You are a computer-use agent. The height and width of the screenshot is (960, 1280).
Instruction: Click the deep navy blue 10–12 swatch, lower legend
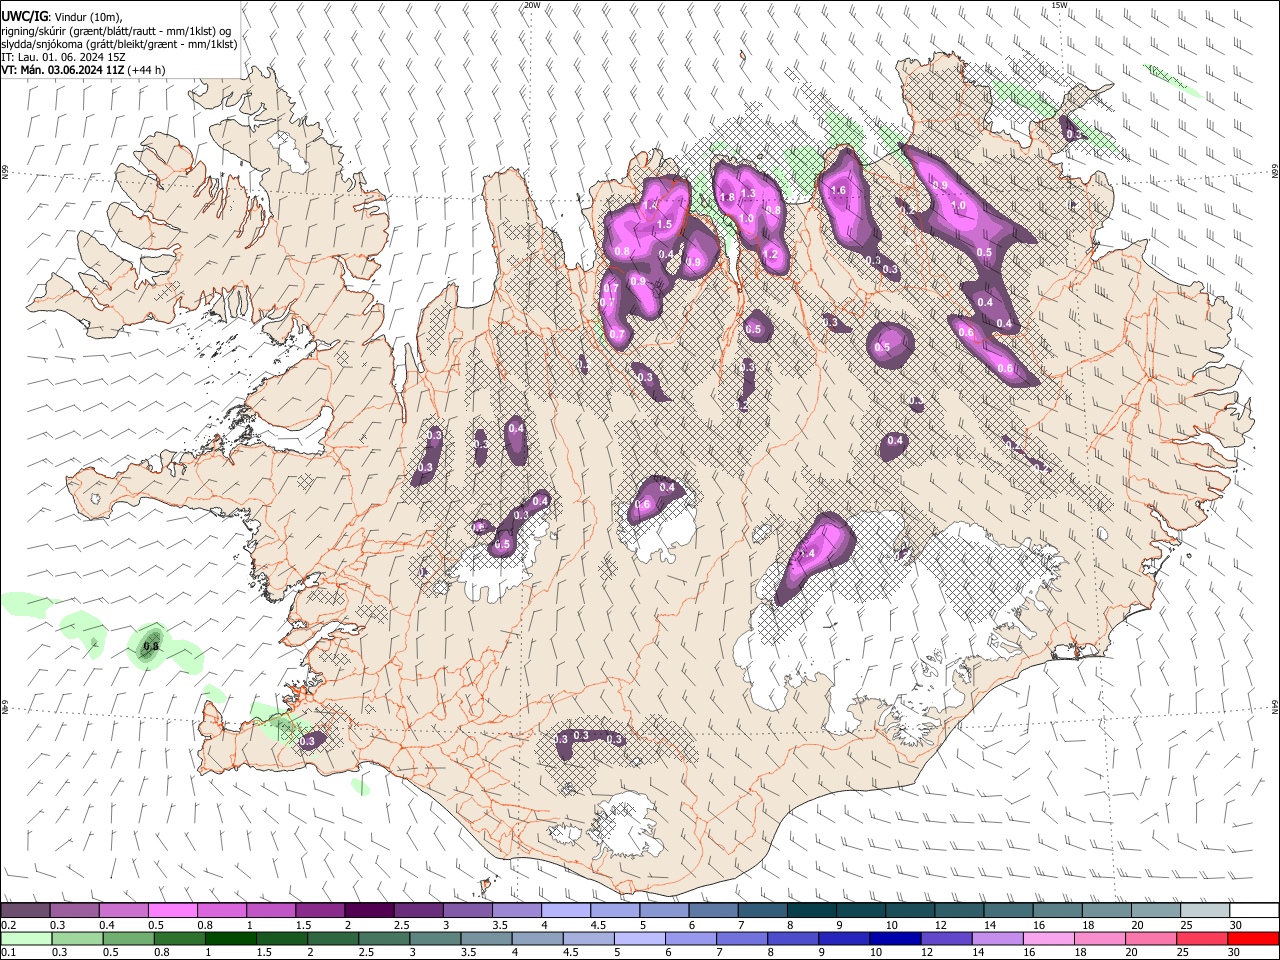point(894,938)
